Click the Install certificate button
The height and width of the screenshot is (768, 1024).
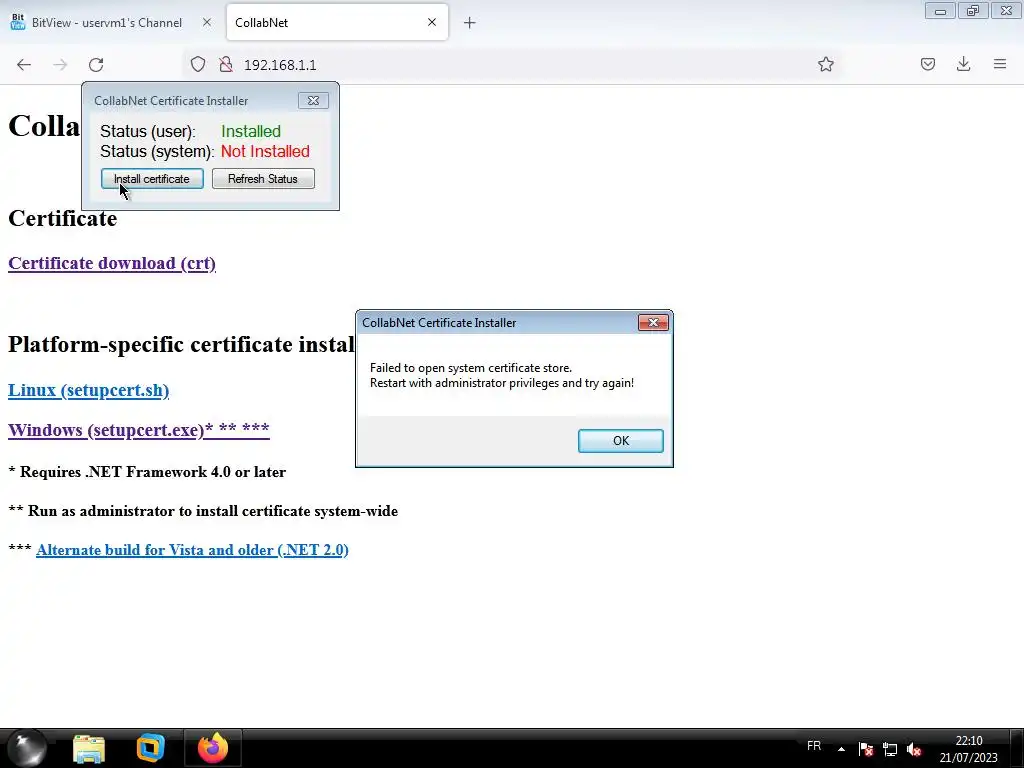(x=152, y=179)
